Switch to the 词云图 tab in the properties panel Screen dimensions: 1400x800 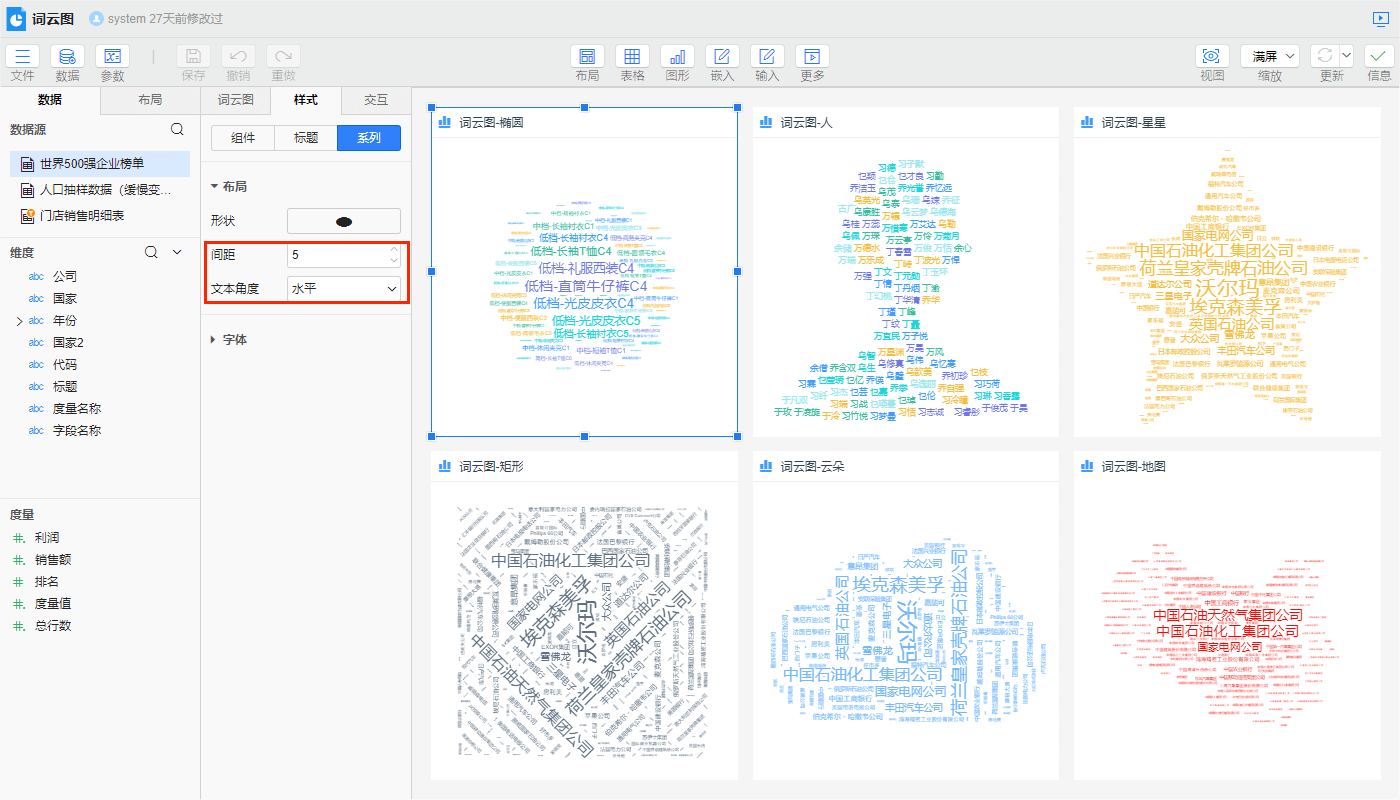pos(235,100)
